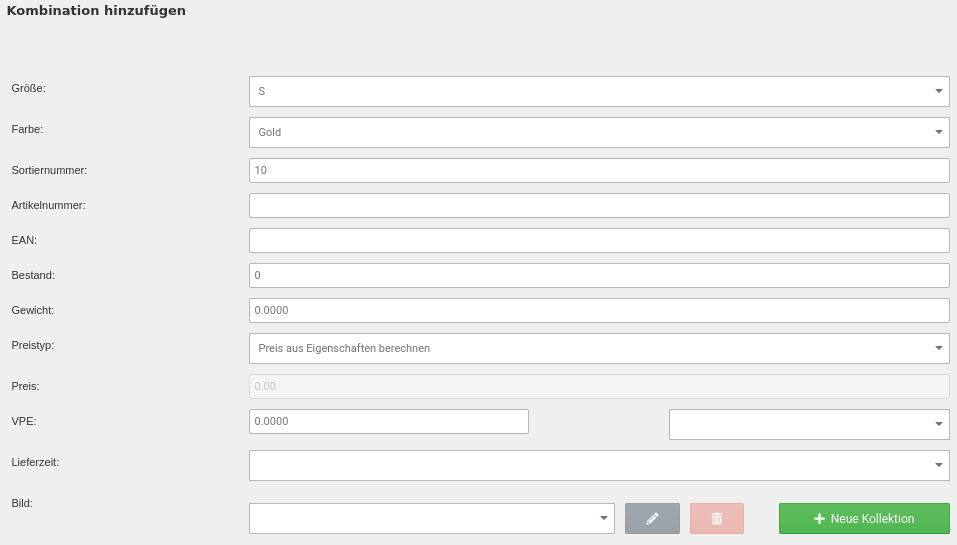Click the Lieferzeit dropdown arrow

coord(938,465)
